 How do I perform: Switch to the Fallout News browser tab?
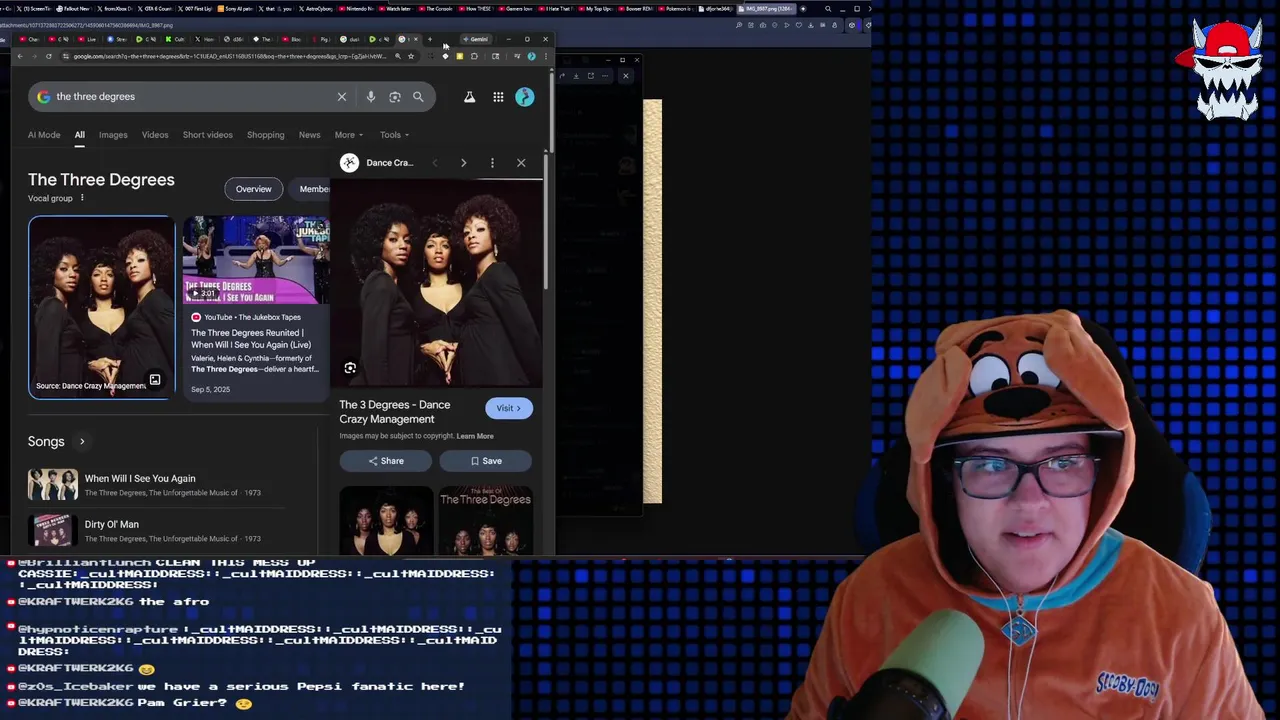click(74, 9)
